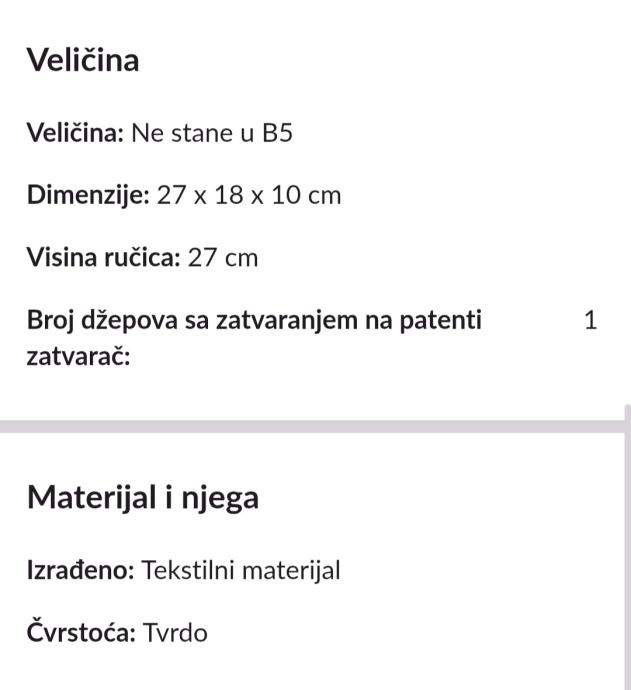This screenshot has height=690, width=631.
Task: Click the vertical scrollbar on the right edge
Action: [x=627, y=548]
